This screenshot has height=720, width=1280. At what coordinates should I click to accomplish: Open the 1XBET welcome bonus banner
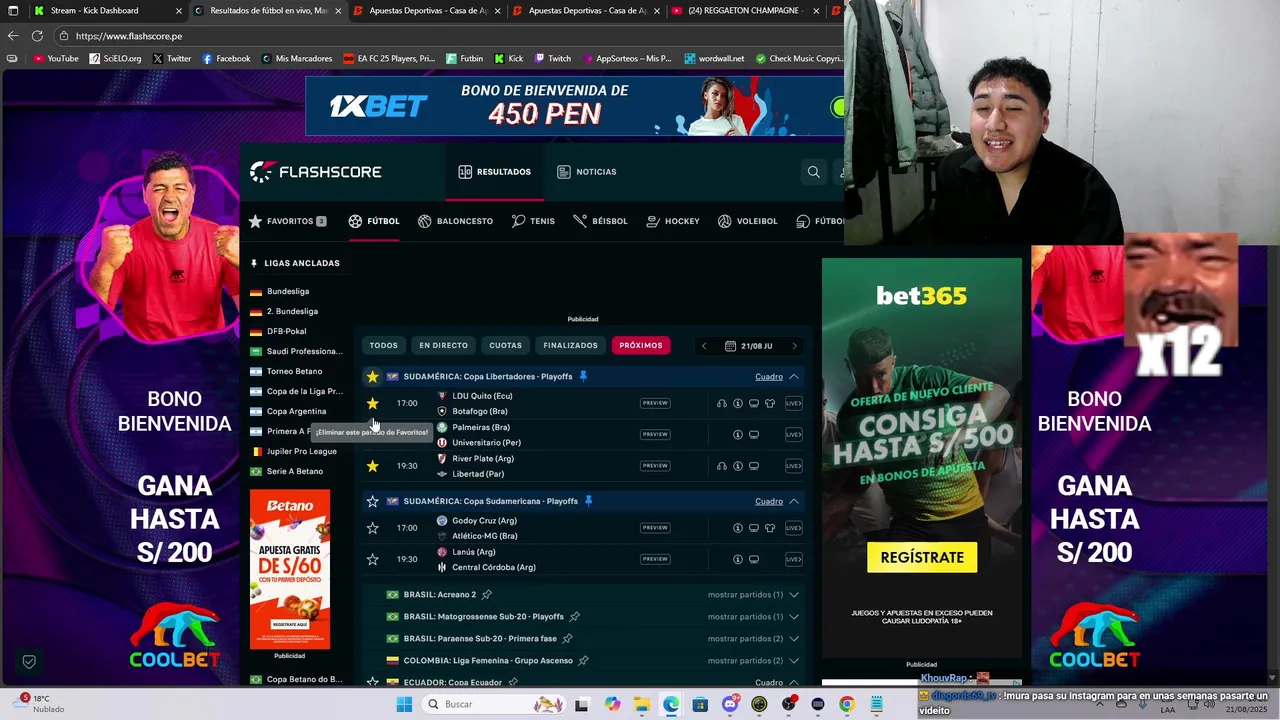(x=574, y=106)
